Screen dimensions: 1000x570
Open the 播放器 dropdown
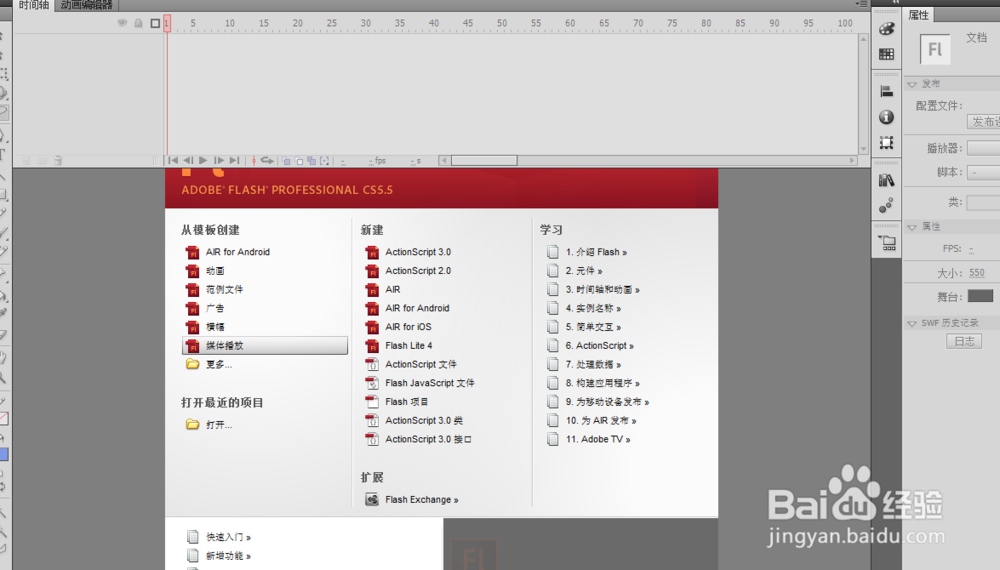point(983,149)
